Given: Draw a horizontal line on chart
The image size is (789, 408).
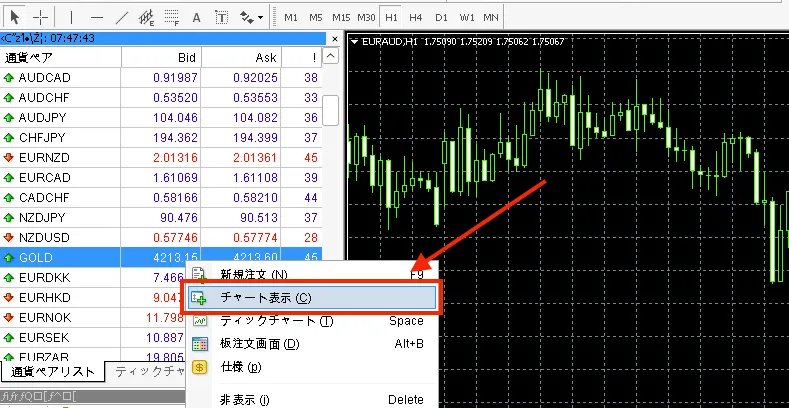Looking at the screenshot, I should point(97,17).
